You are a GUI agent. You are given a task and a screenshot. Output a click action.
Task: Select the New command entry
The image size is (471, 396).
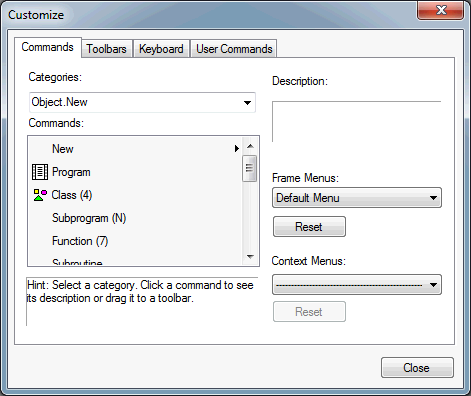135,149
